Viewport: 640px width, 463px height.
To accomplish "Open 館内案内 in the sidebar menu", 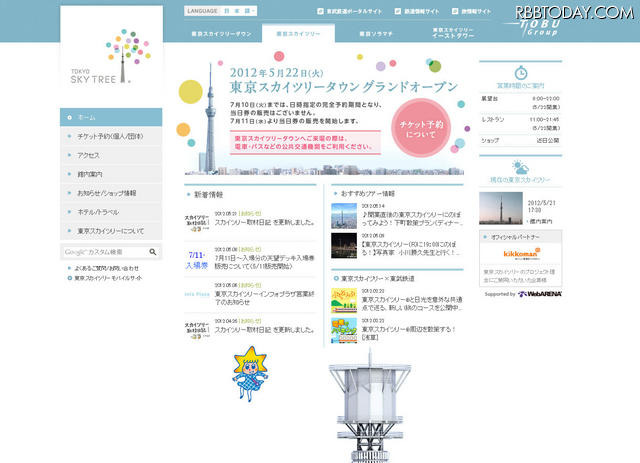I will [111, 174].
